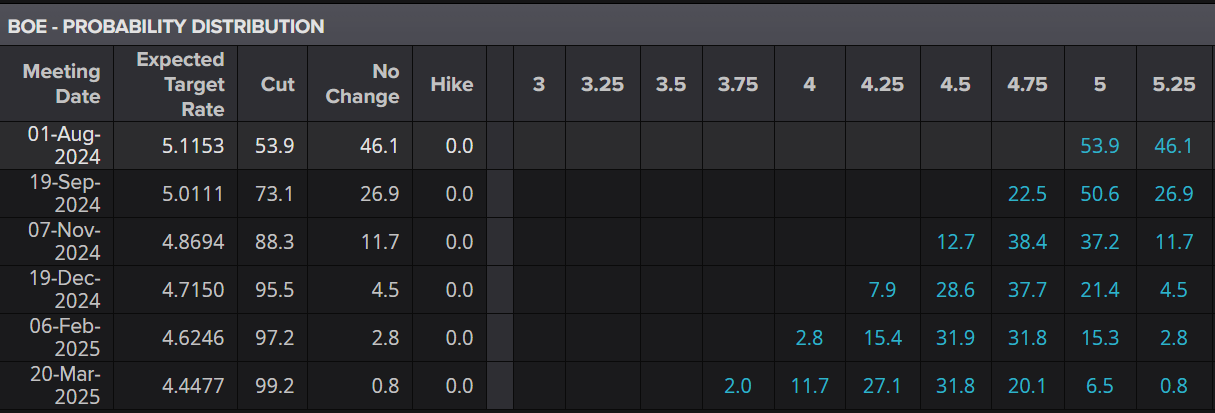Click the No Change column header
This screenshot has height=413, width=1215.
click(x=374, y=84)
